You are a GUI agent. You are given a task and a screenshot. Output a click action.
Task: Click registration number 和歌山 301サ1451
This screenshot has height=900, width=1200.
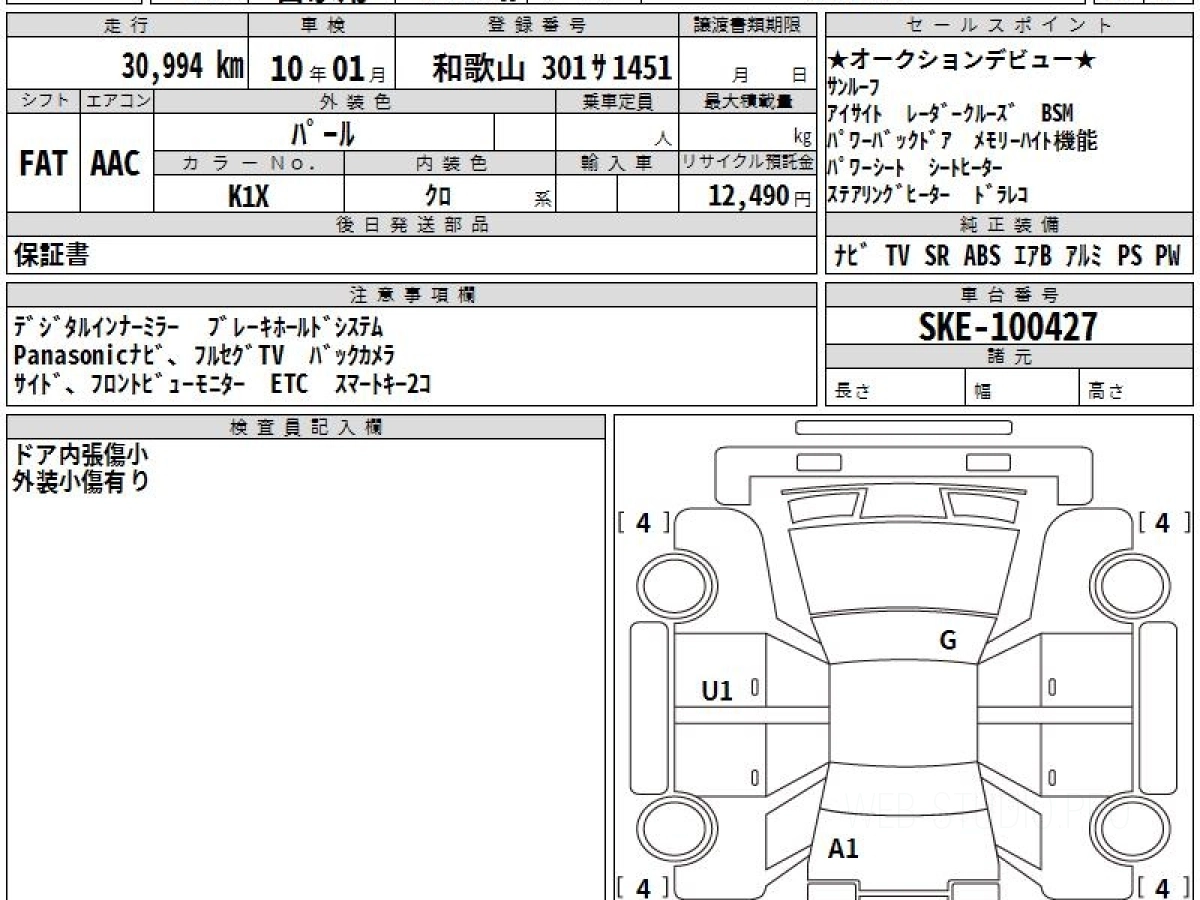pyautogui.click(x=551, y=68)
